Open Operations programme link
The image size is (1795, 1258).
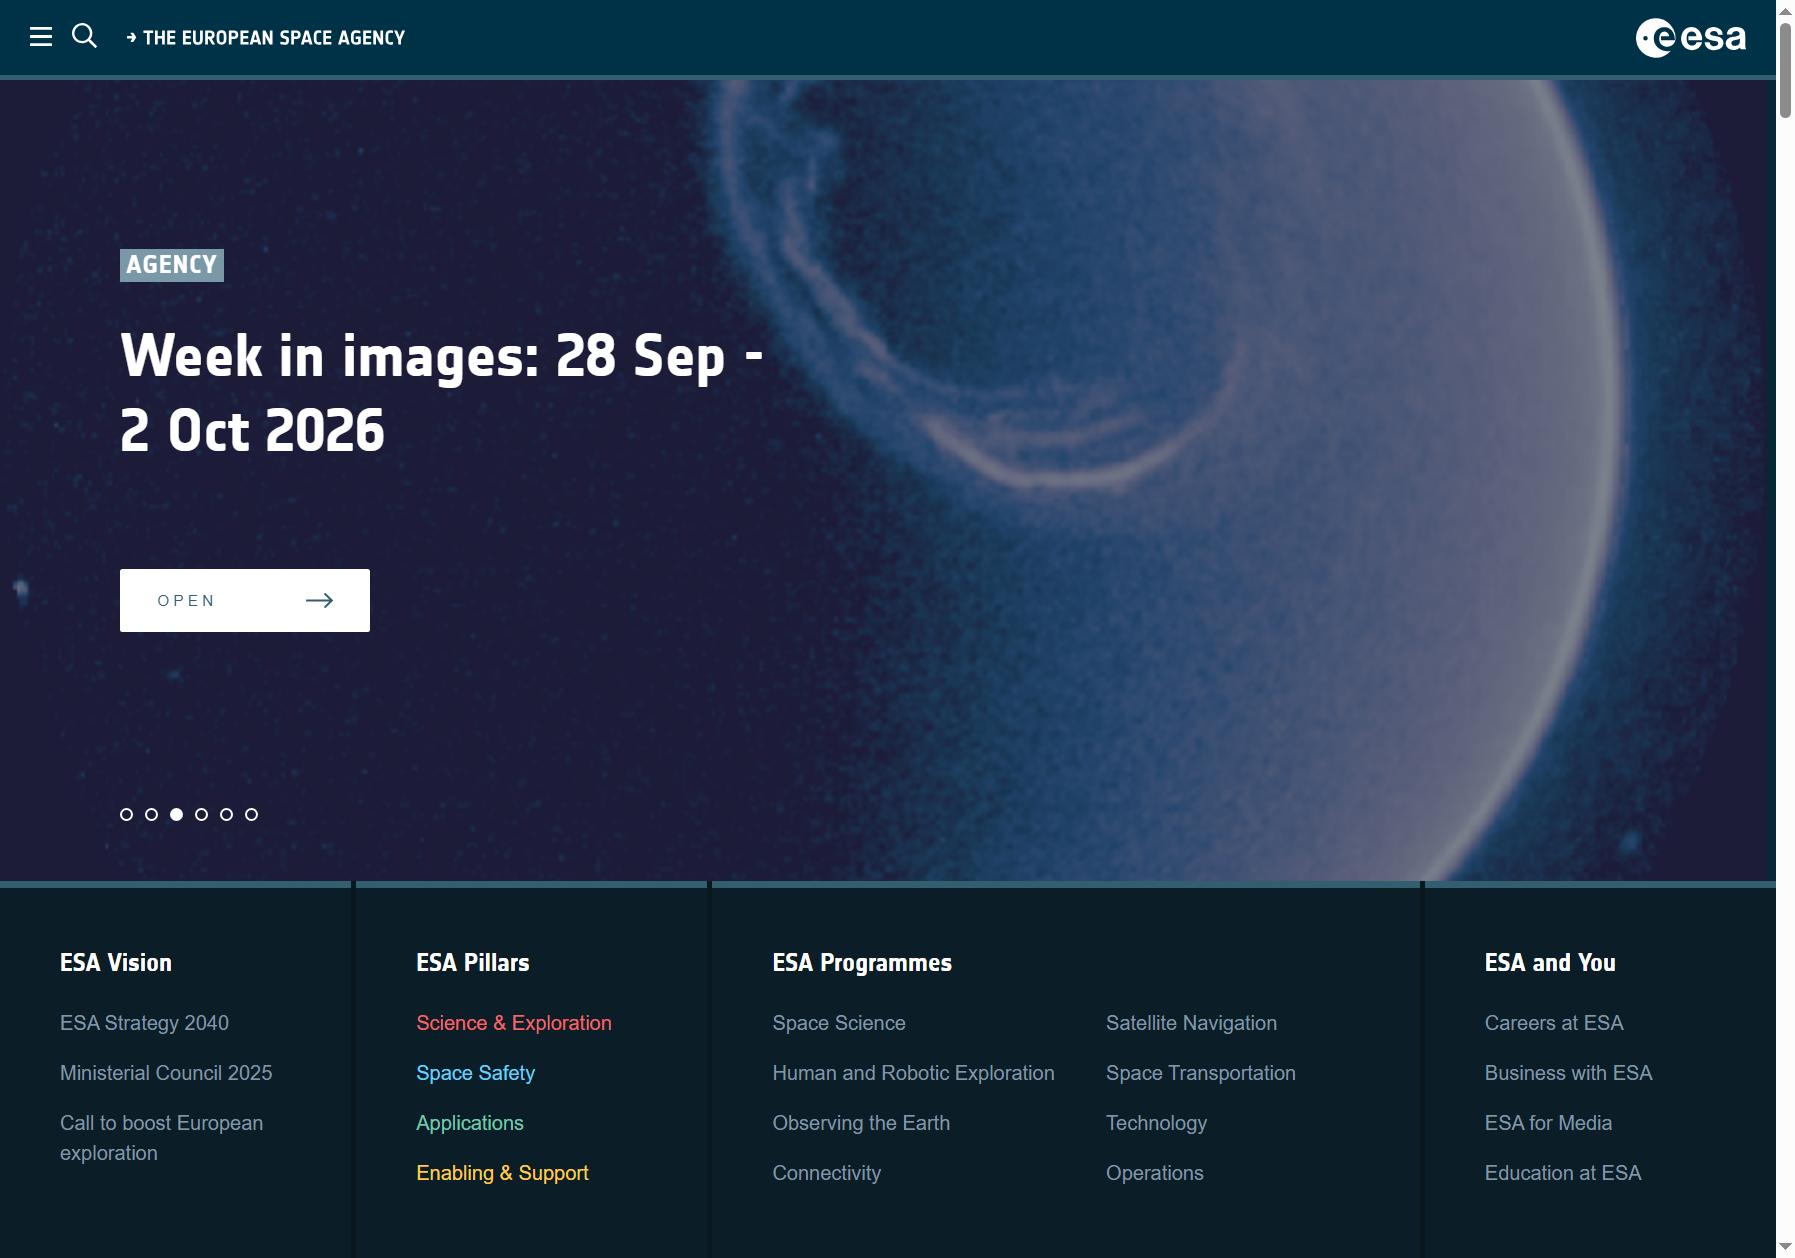tap(1154, 1173)
